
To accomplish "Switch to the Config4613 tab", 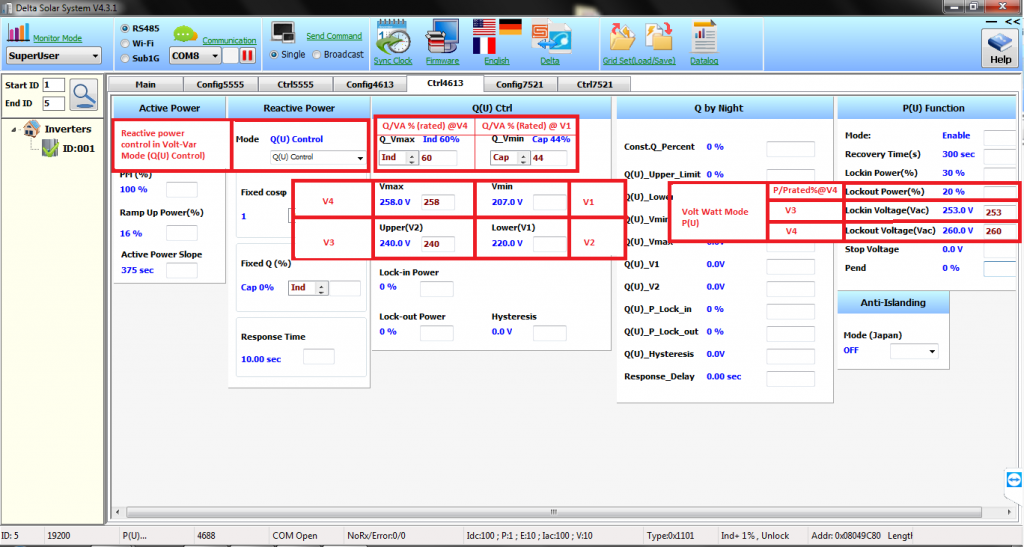I will tap(369, 84).
